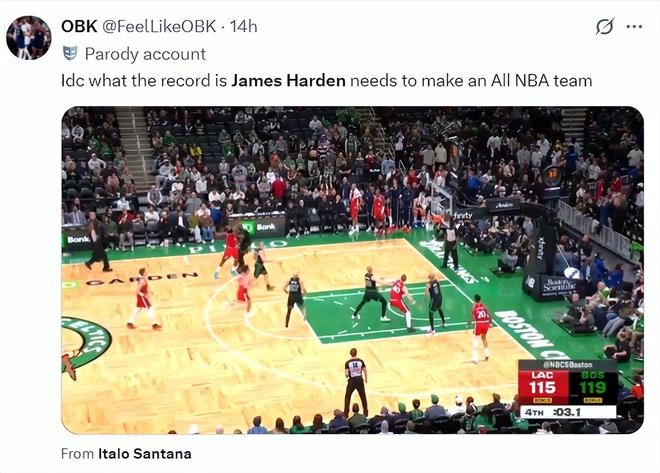Play the embedded basketball video
Image resolution: width=660 pixels, height=473 pixels.
tap(353, 270)
